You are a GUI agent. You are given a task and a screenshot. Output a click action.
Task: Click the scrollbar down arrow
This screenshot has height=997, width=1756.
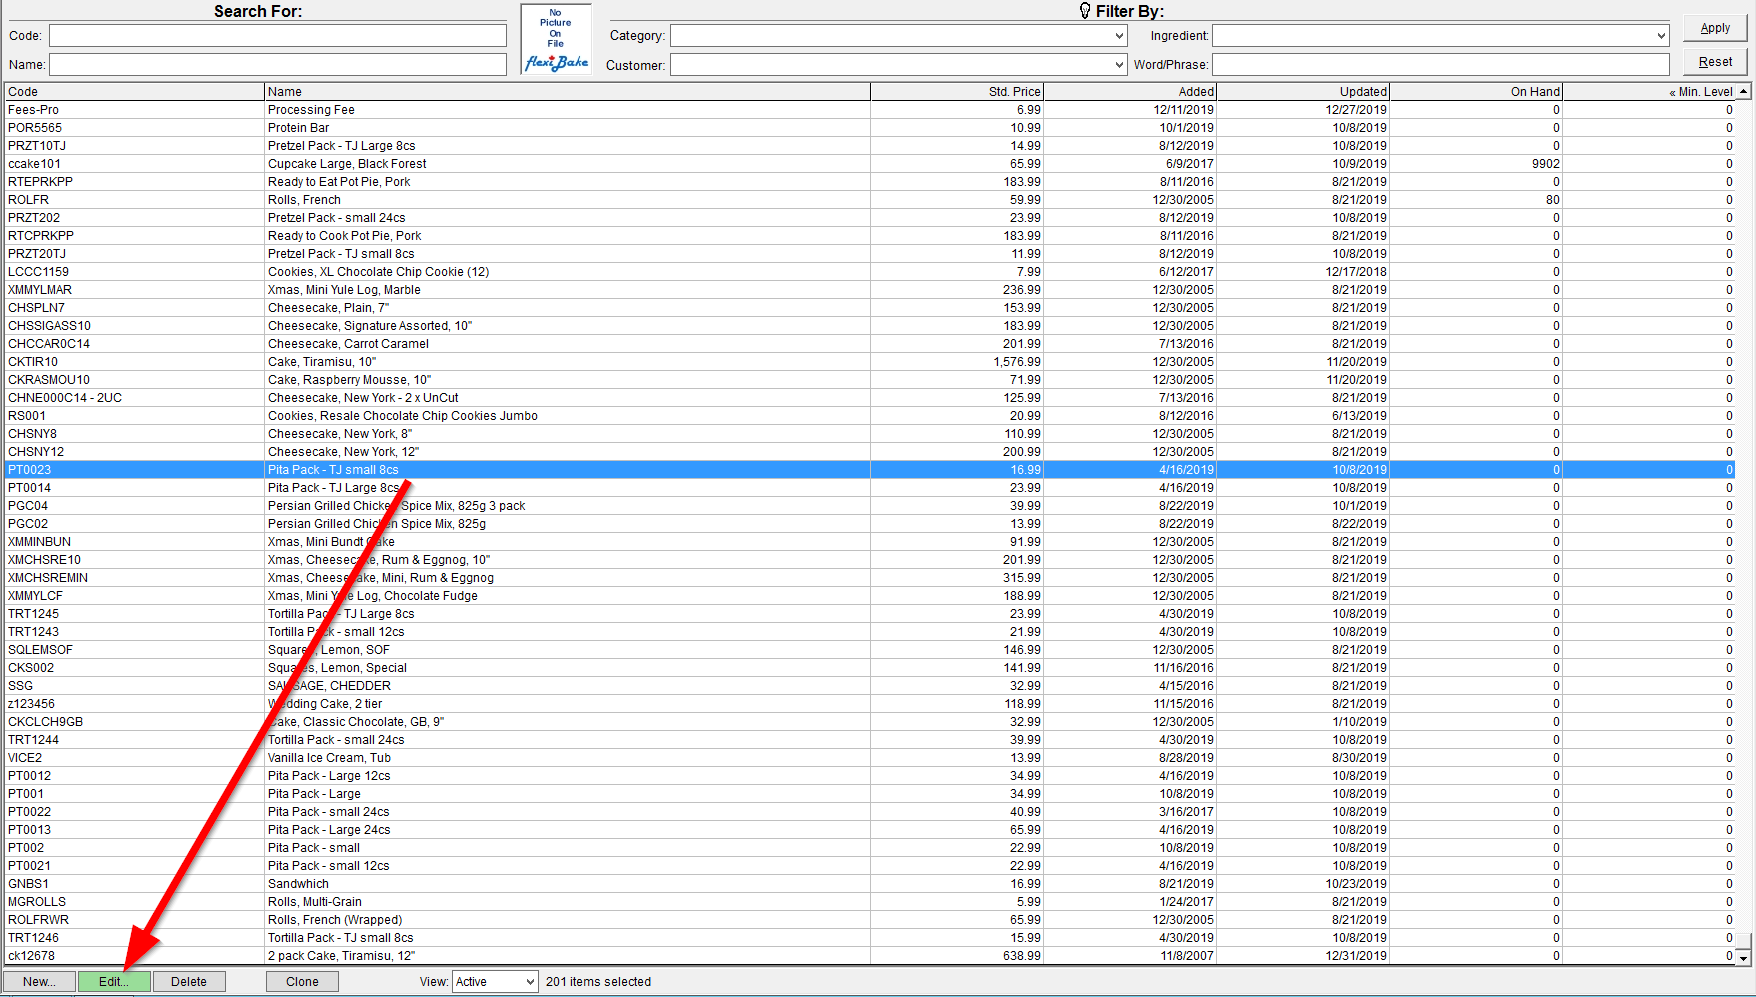[1744, 957]
